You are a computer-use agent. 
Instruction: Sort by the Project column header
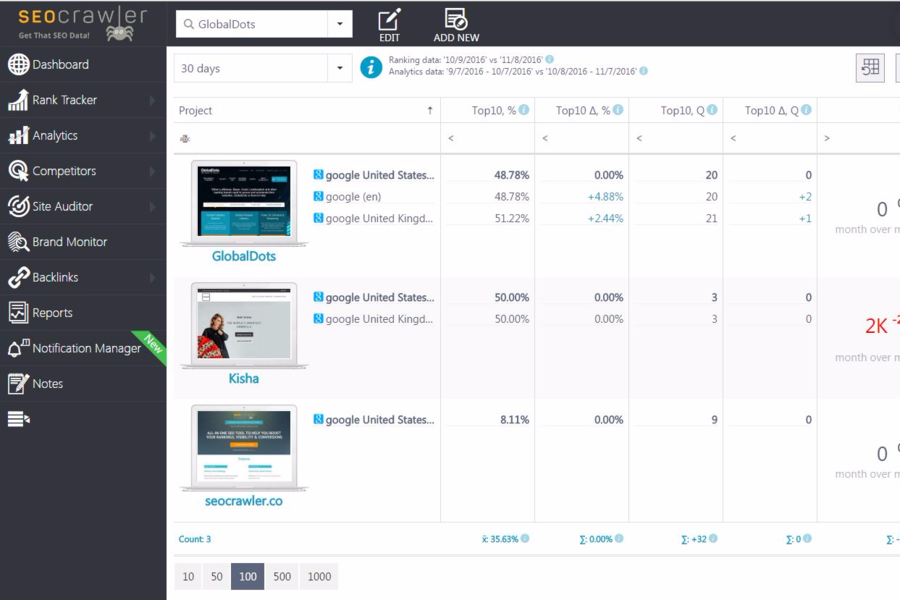click(x=196, y=110)
